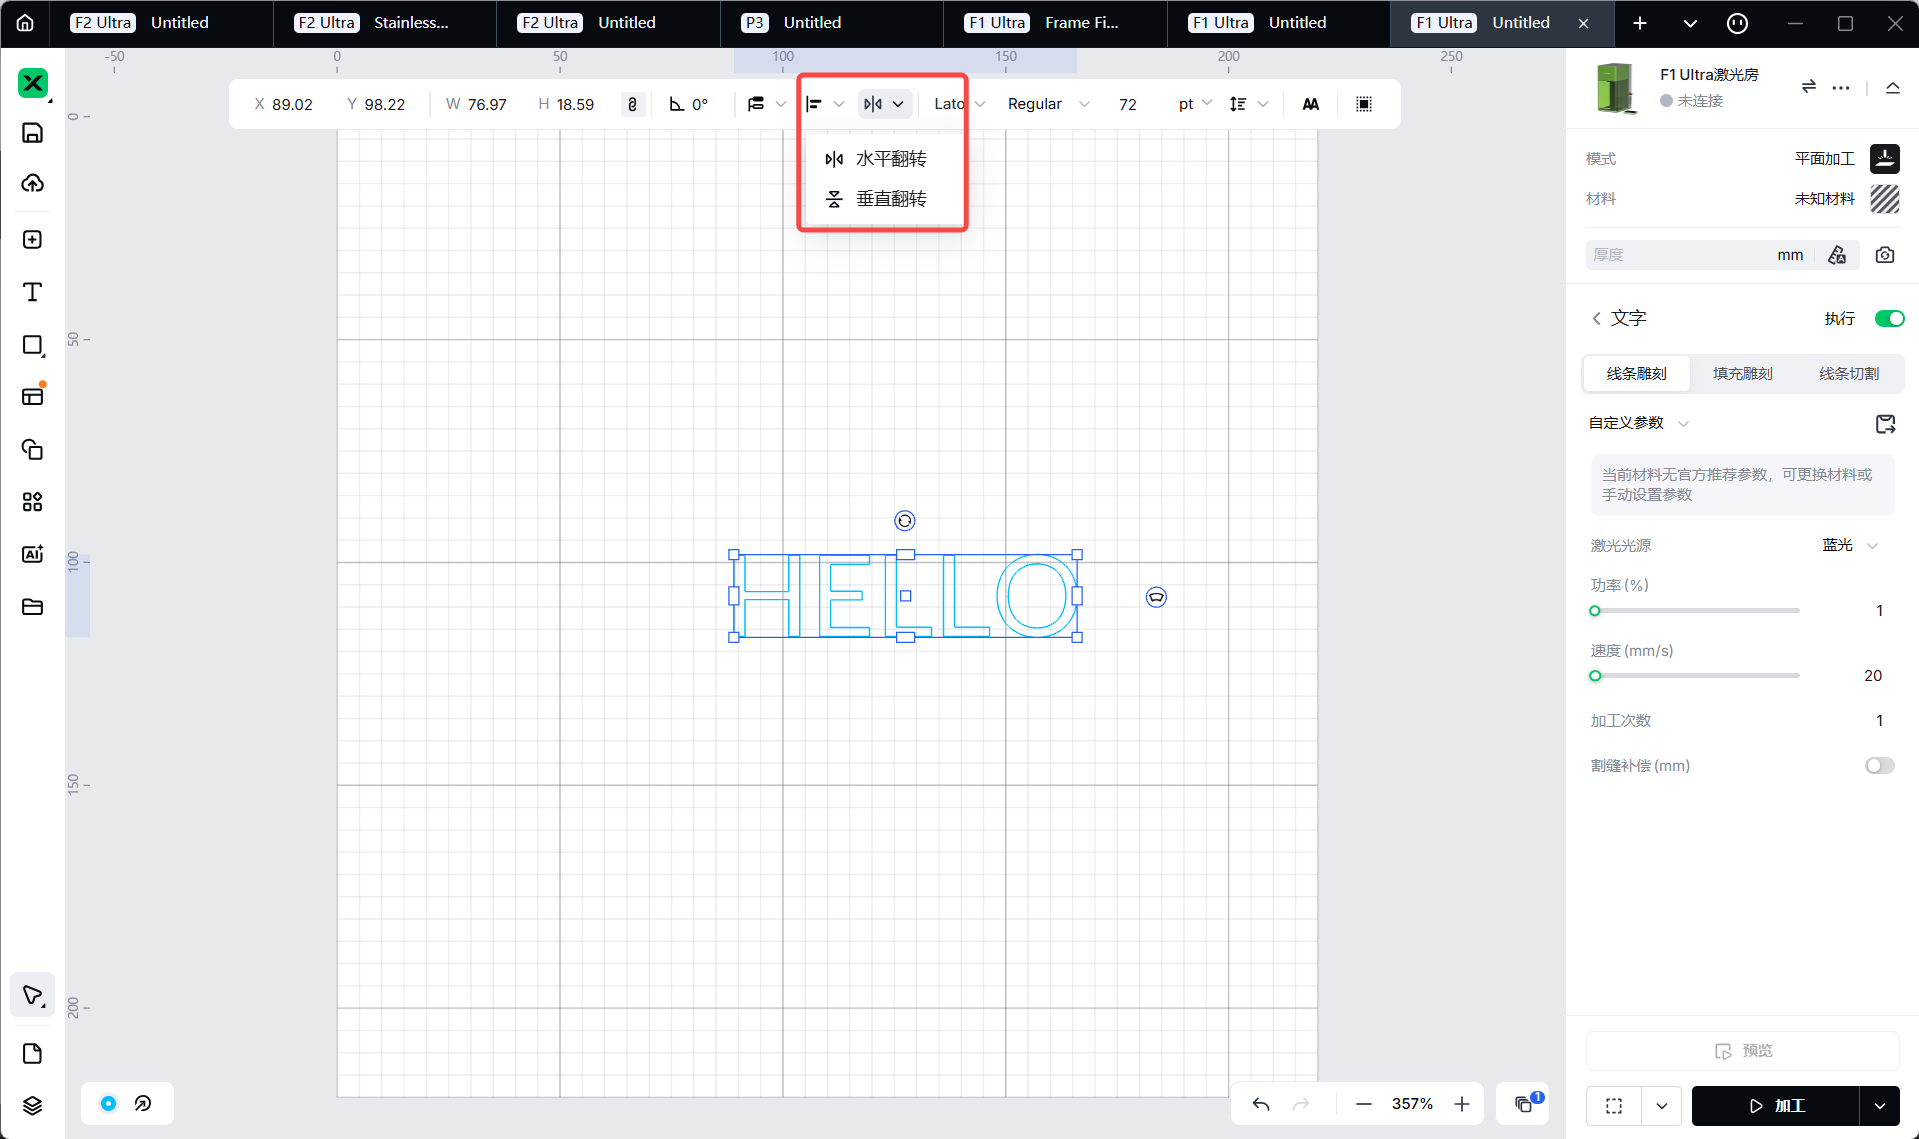Open the layers panel icon
This screenshot has height=1139, width=1919.
point(32,1104)
